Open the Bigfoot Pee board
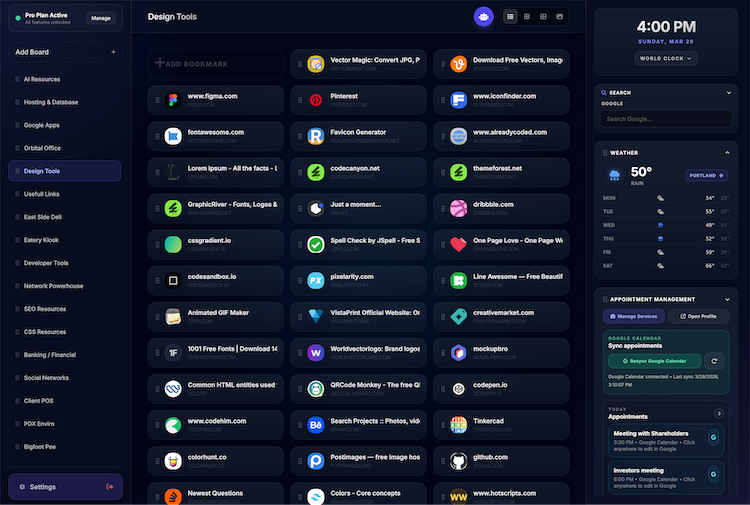The image size is (750, 505). coord(65,447)
